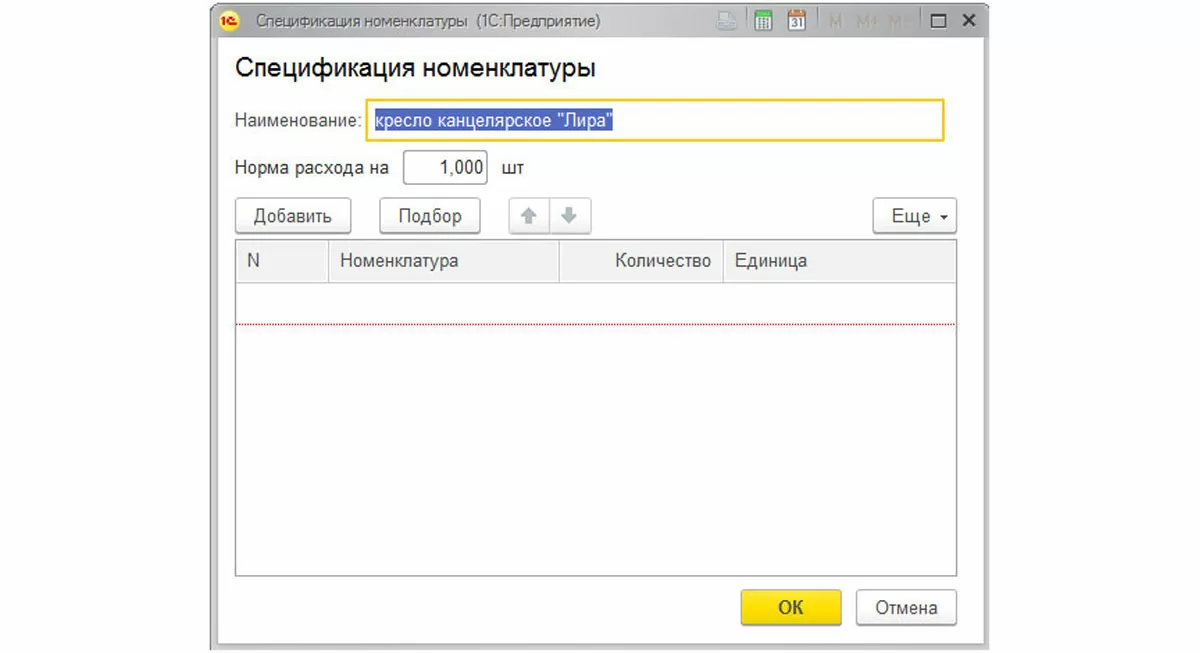The height and width of the screenshot is (653, 1200).
Task: Cancel using the Отмена button
Action: 906,607
